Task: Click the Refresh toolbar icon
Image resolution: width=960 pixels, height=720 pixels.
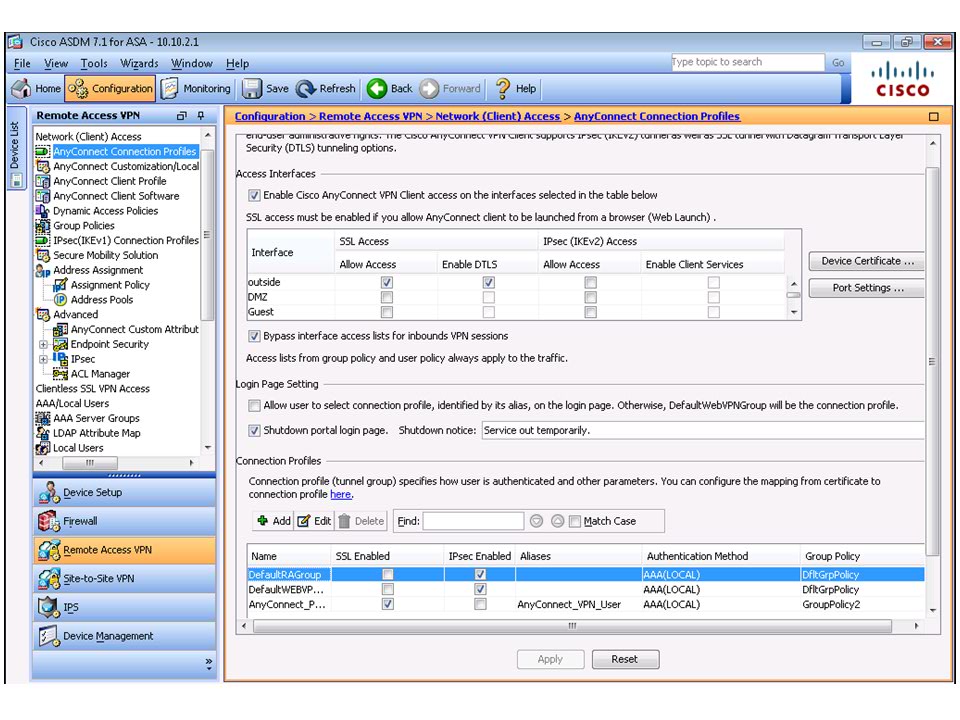Action: 306,88
